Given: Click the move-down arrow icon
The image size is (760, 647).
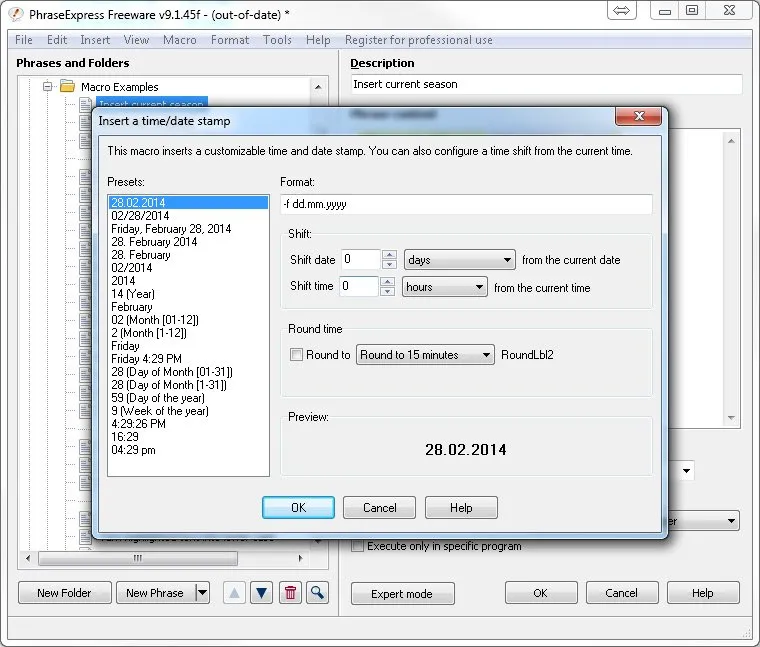Looking at the screenshot, I should (262, 593).
